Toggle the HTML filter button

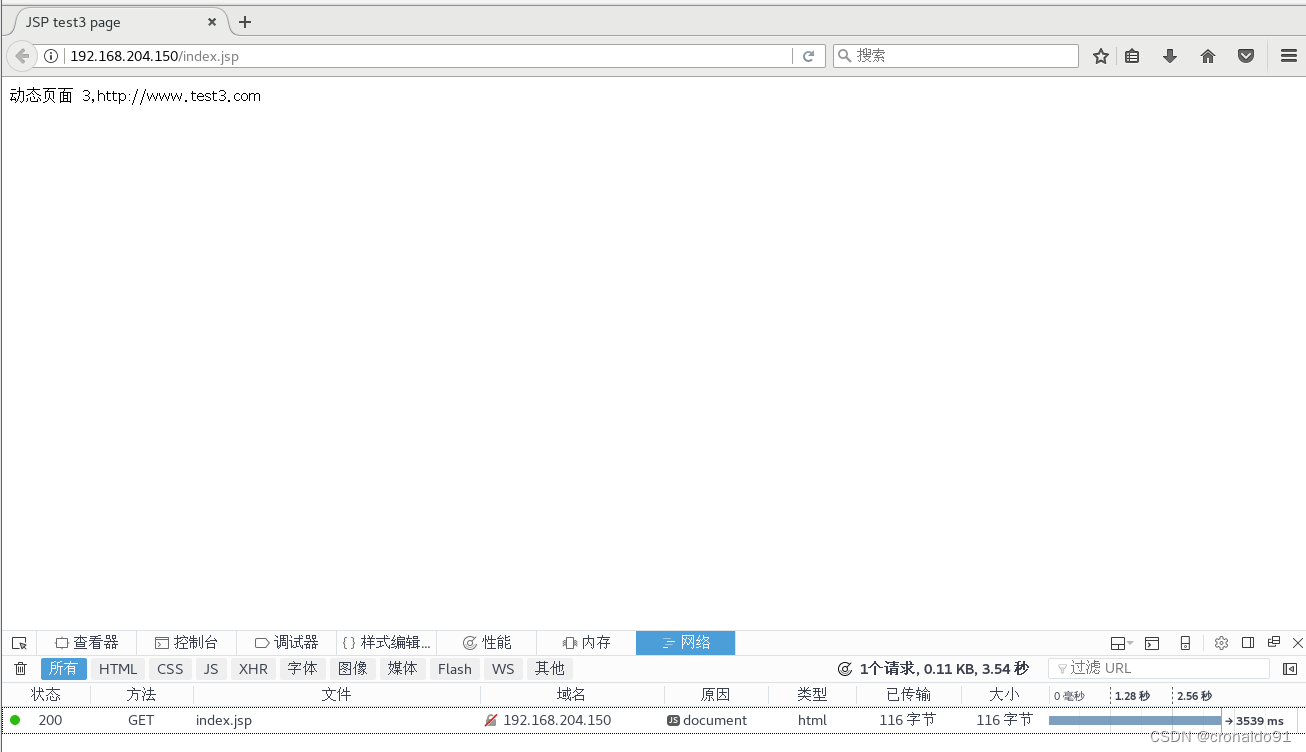pos(118,669)
